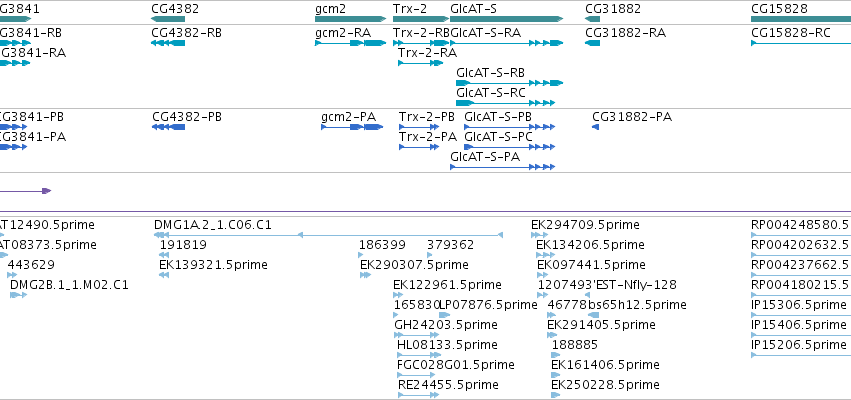Screen dimensions: 851x400
Task: Click EST IP15306.5prime label
Action: pyautogui.click(x=798, y=306)
